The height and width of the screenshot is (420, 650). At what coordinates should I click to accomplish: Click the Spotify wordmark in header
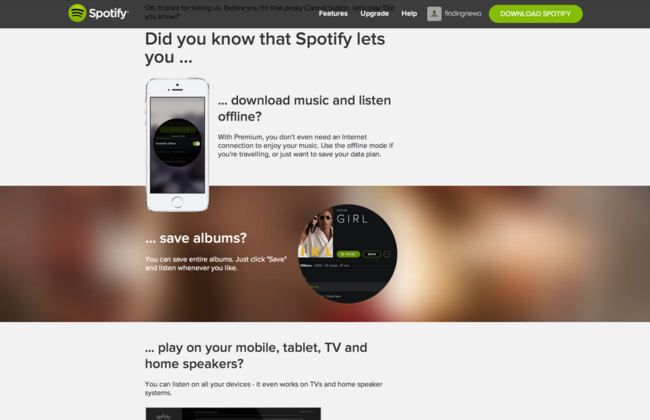coord(109,13)
